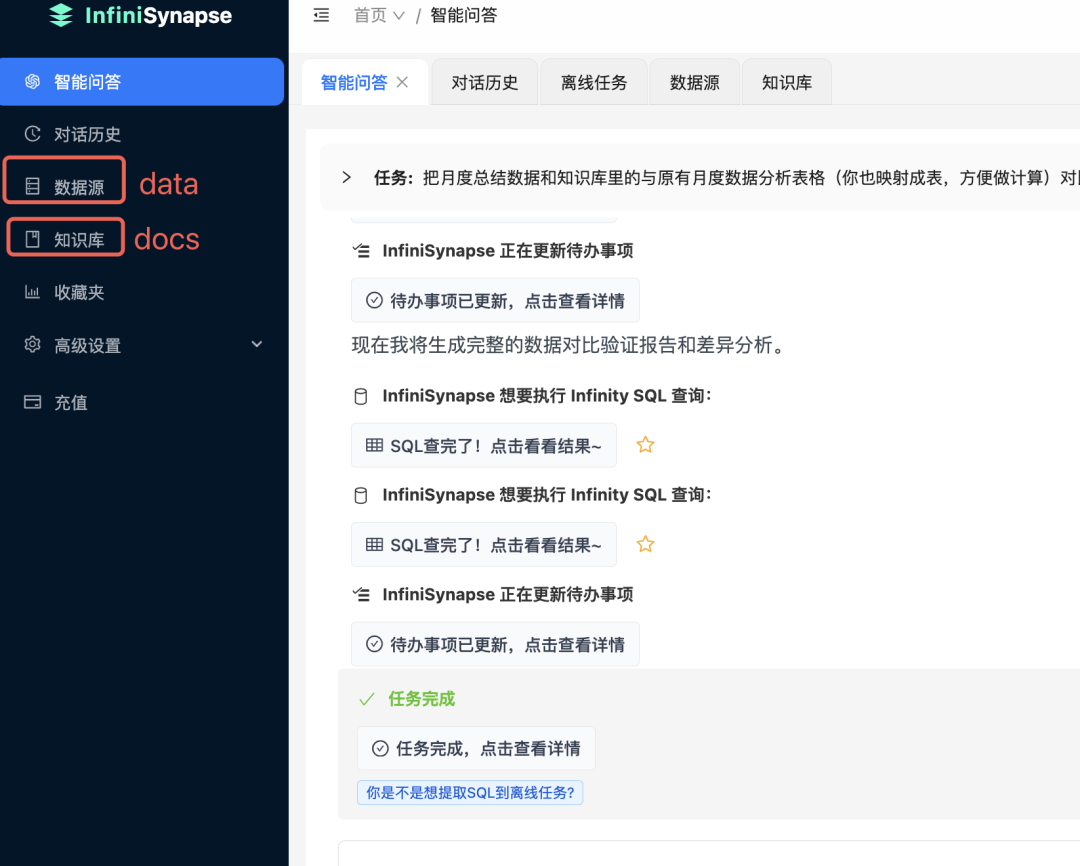Switch to the 数据源 tab

click(694, 83)
